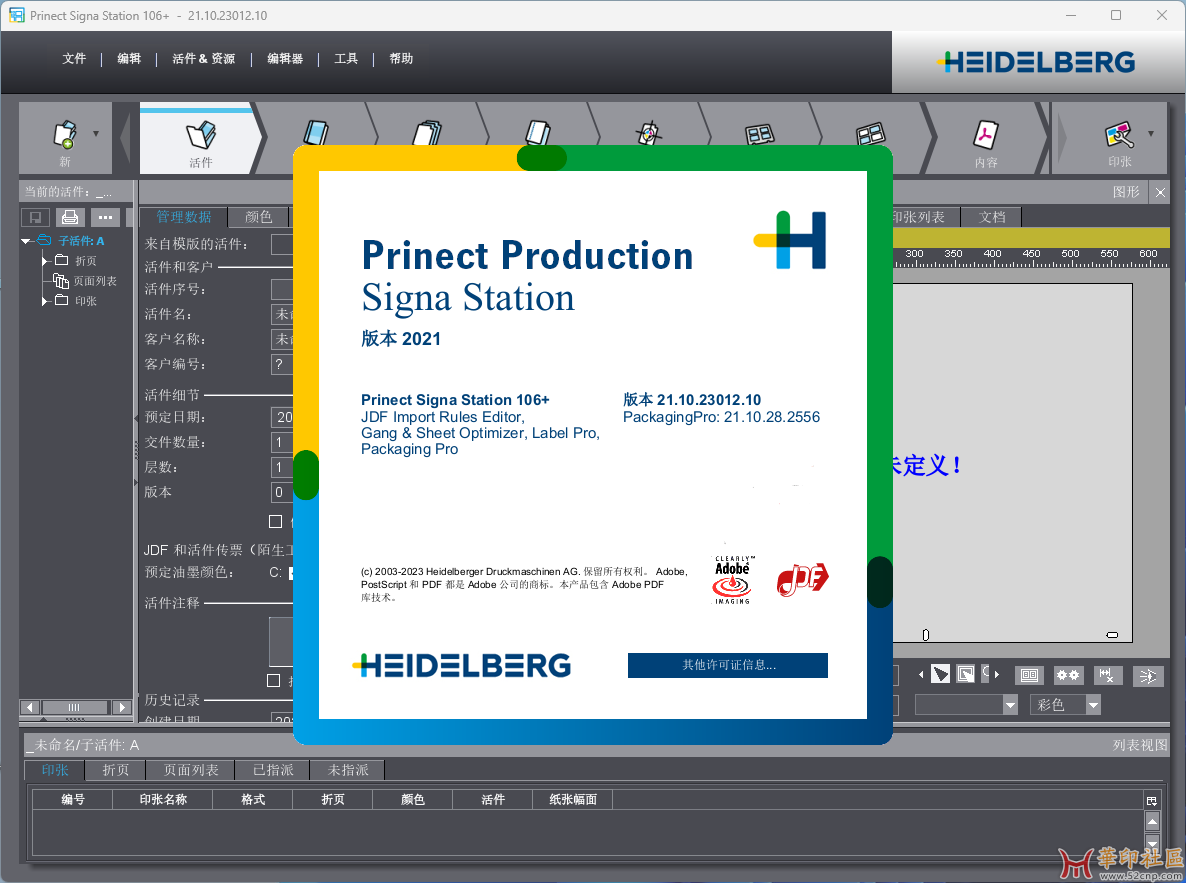Tick the checkbox above 历史记录
The height and width of the screenshot is (883, 1186).
coord(273,681)
